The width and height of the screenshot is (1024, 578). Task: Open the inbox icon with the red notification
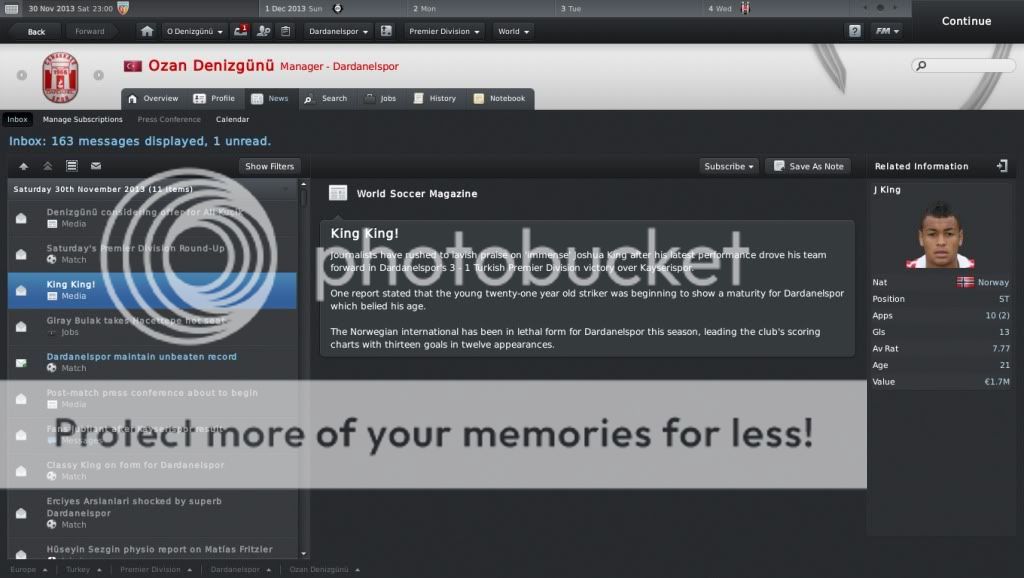(x=241, y=31)
